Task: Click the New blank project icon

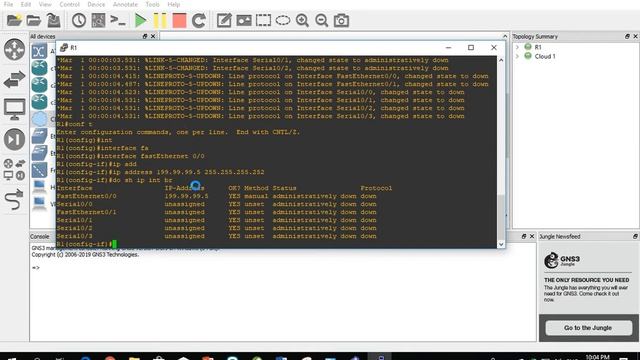Action: click(x=14, y=20)
